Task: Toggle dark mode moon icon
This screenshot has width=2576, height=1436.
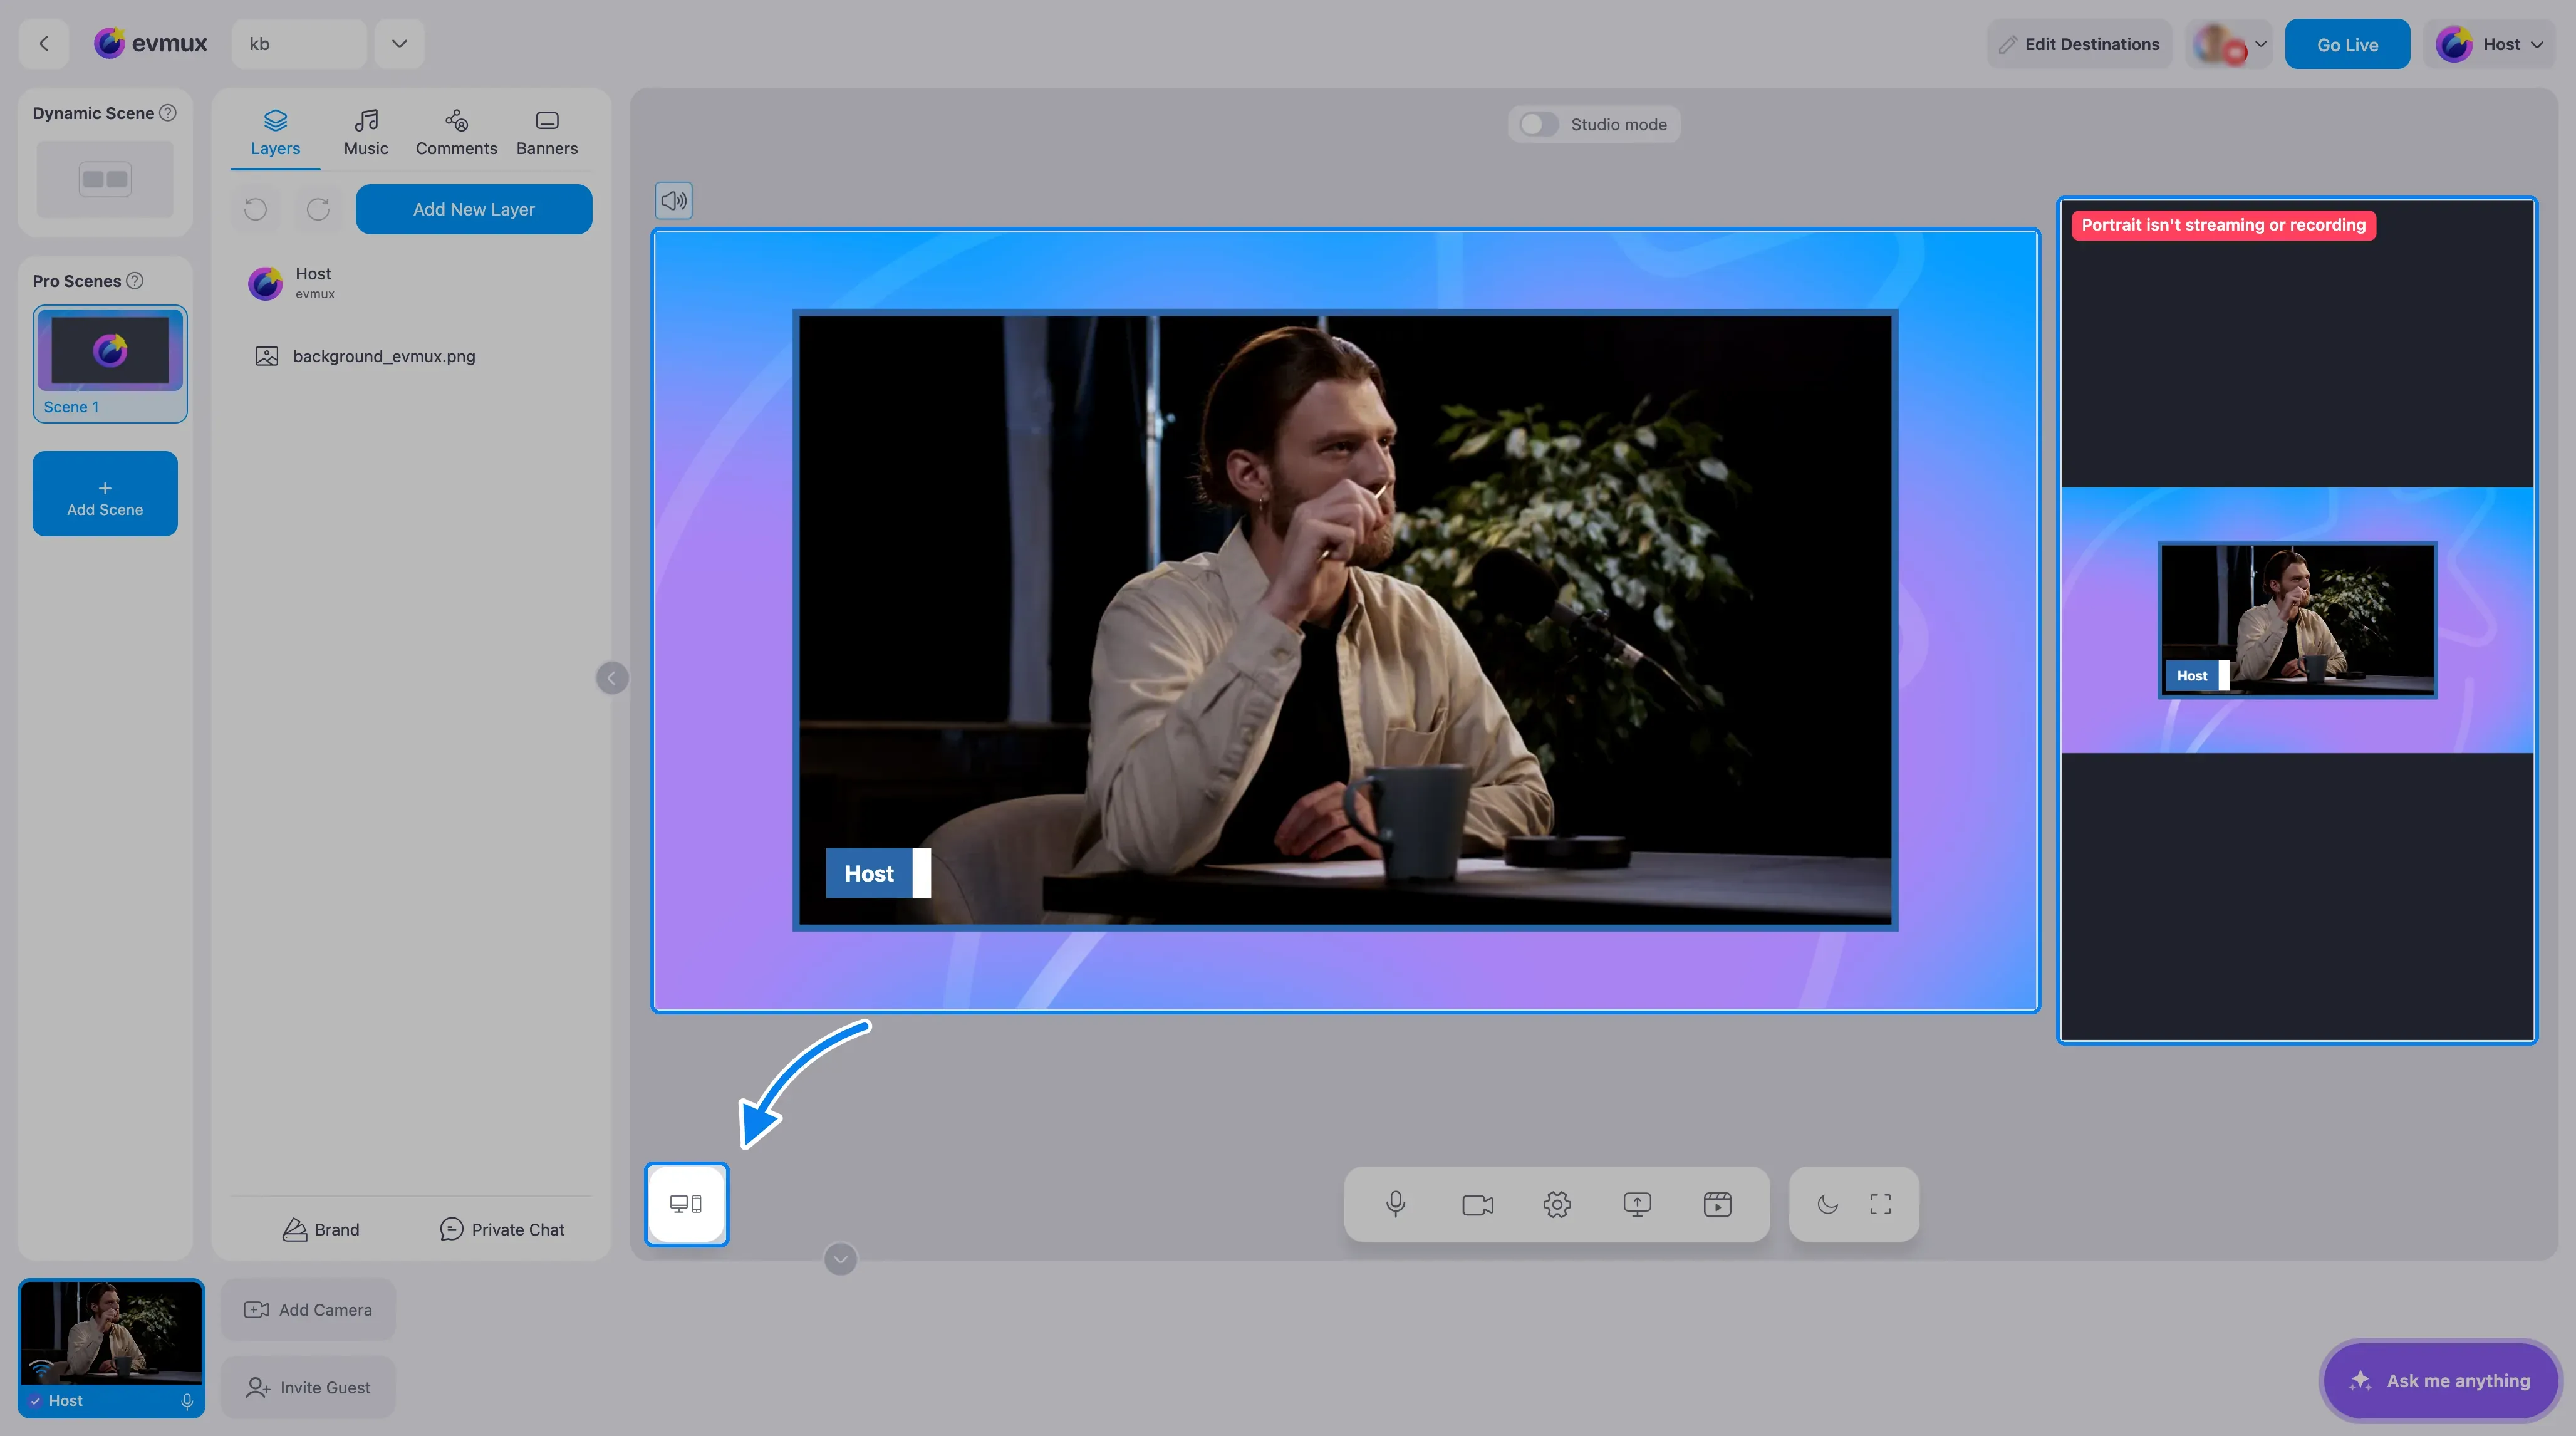Action: 1827,1204
